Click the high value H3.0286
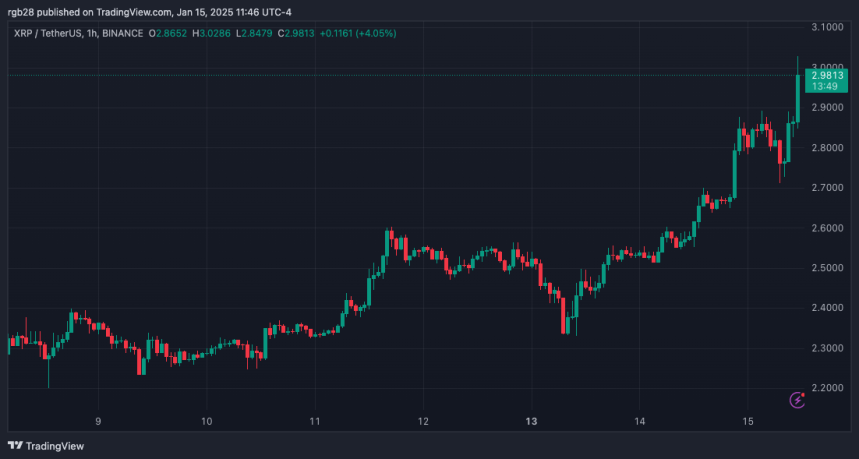This screenshot has height=459, width=859. pyautogui.click(x=211, y=33)
